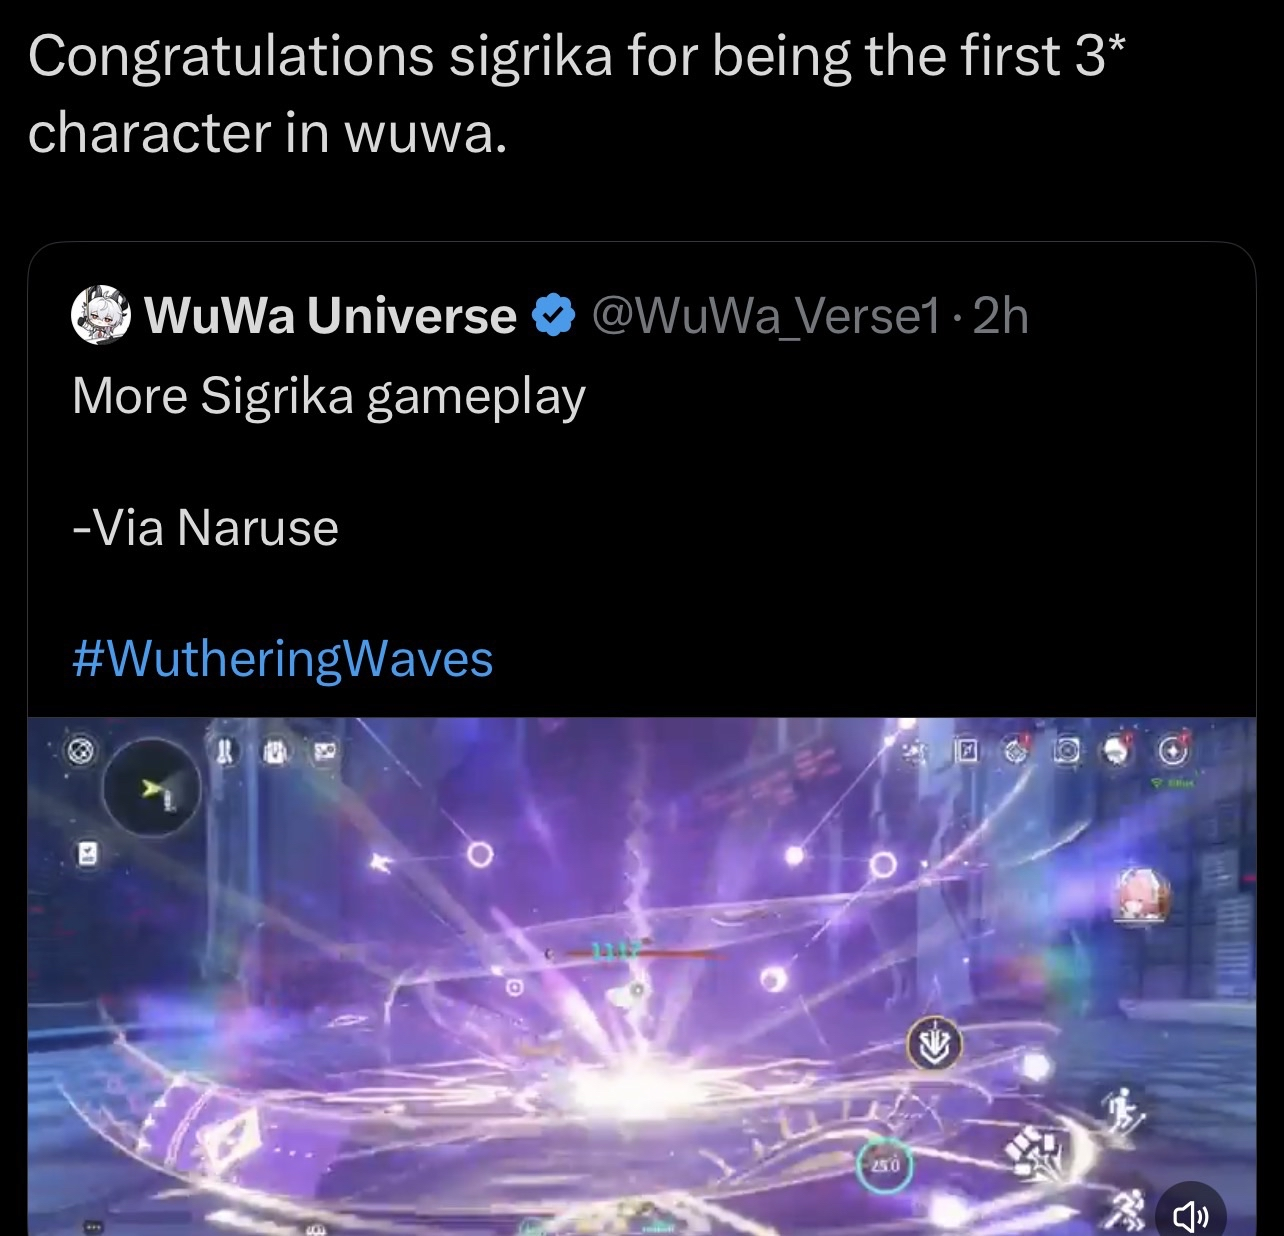This screenshot has width=1284, height=1236.
Task: Open the WuWa Universe profile avatar
Action: click(101, 316)
